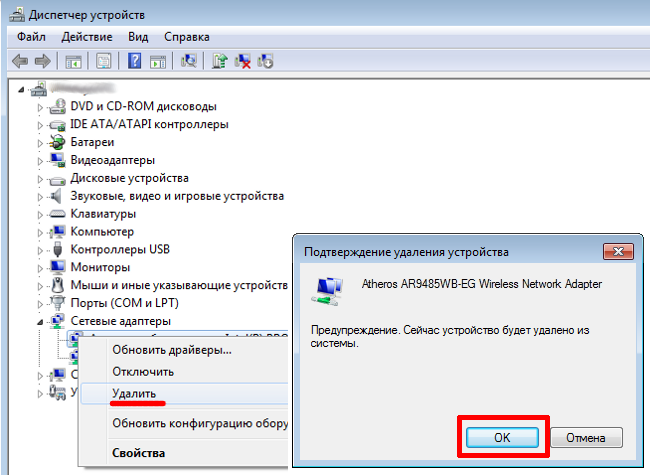Viewport: 650px width, 475px height.
Task: Expand the Контроллеры USB node
Action: 41,250
